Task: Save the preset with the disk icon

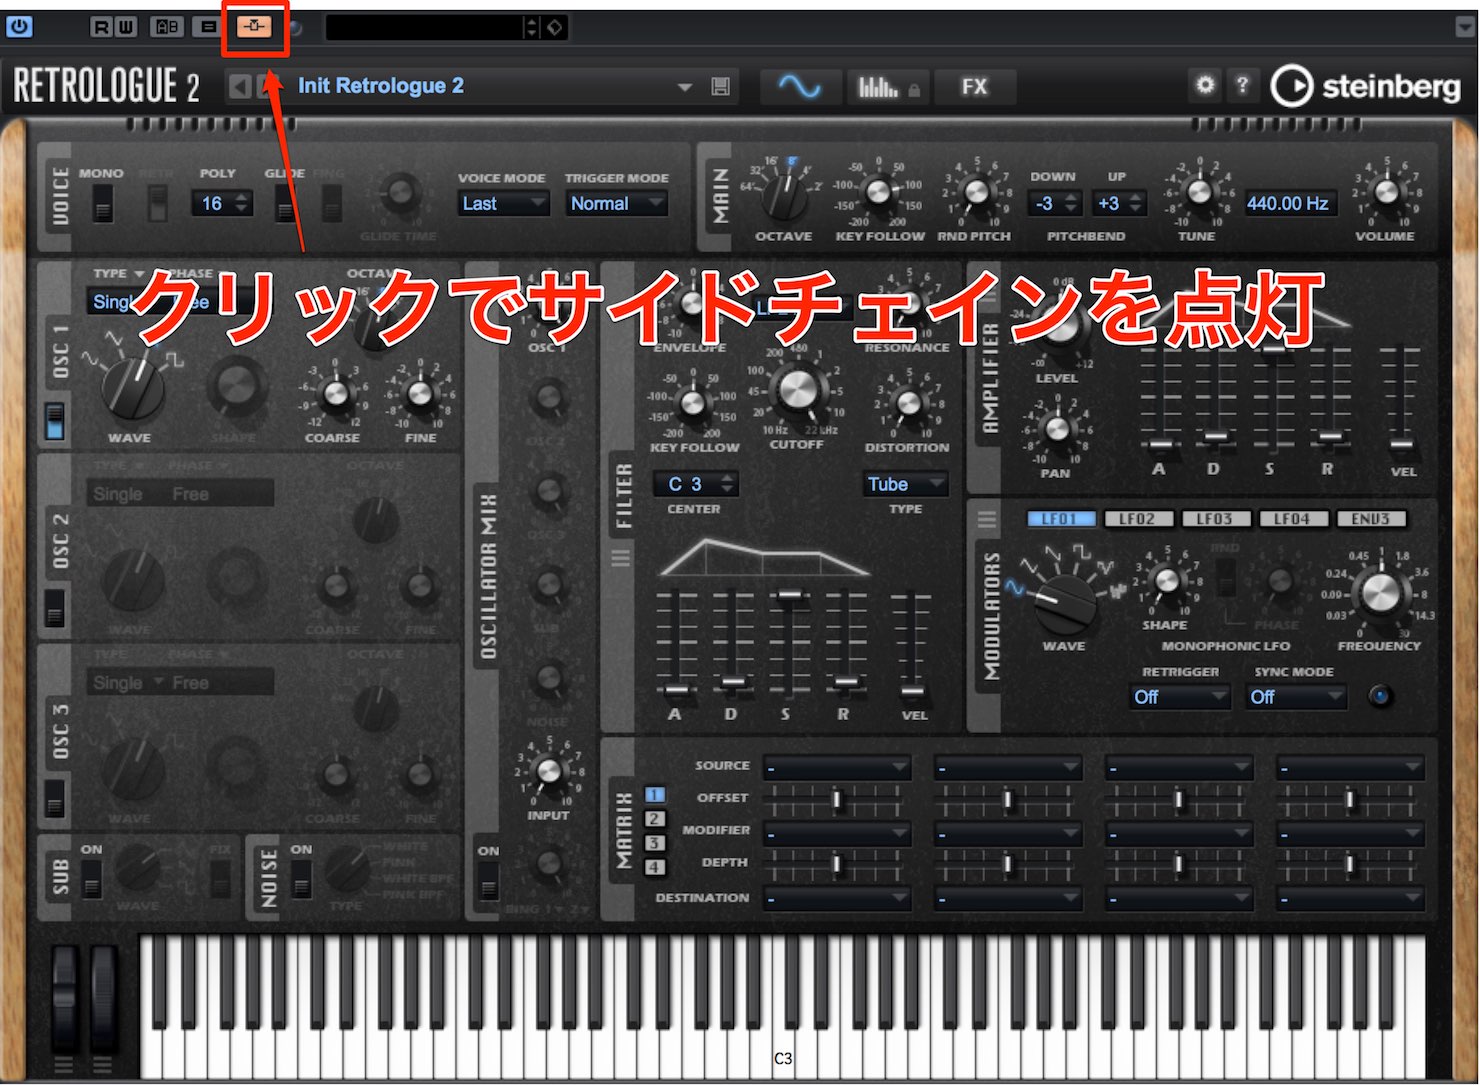Action: 720,87
